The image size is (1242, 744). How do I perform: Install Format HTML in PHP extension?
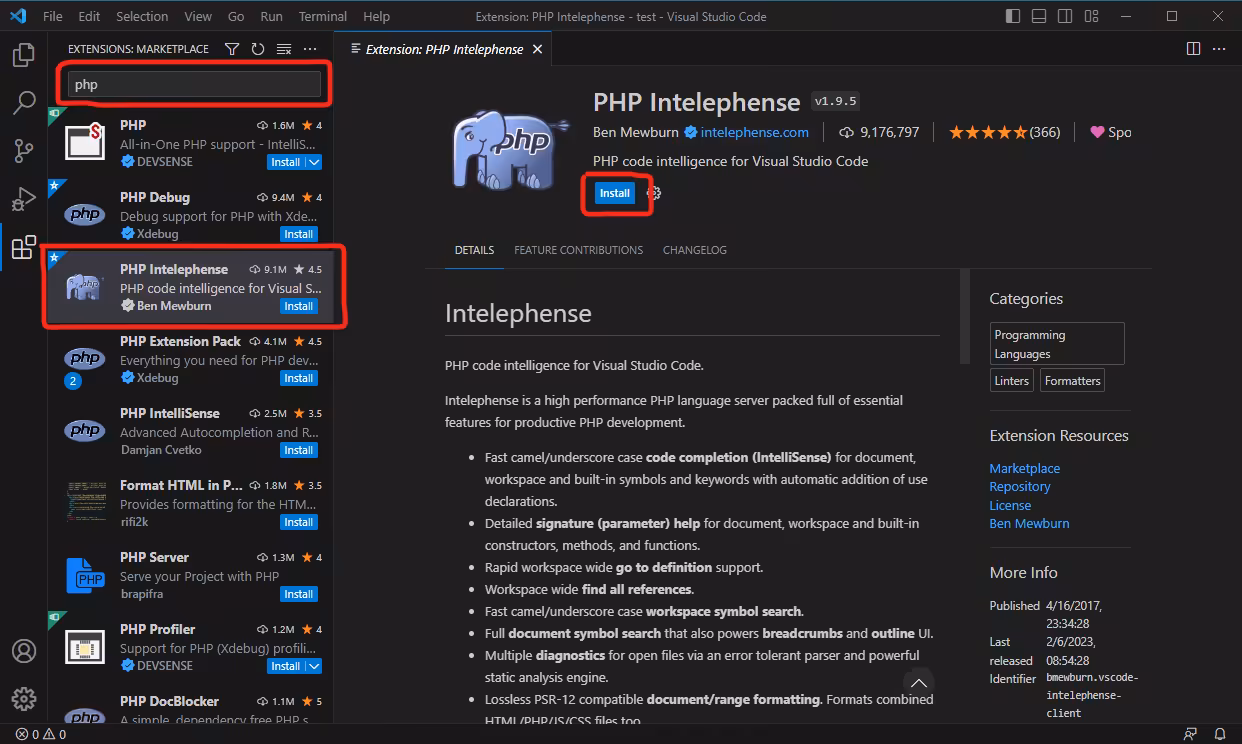(x=298, y=522)
